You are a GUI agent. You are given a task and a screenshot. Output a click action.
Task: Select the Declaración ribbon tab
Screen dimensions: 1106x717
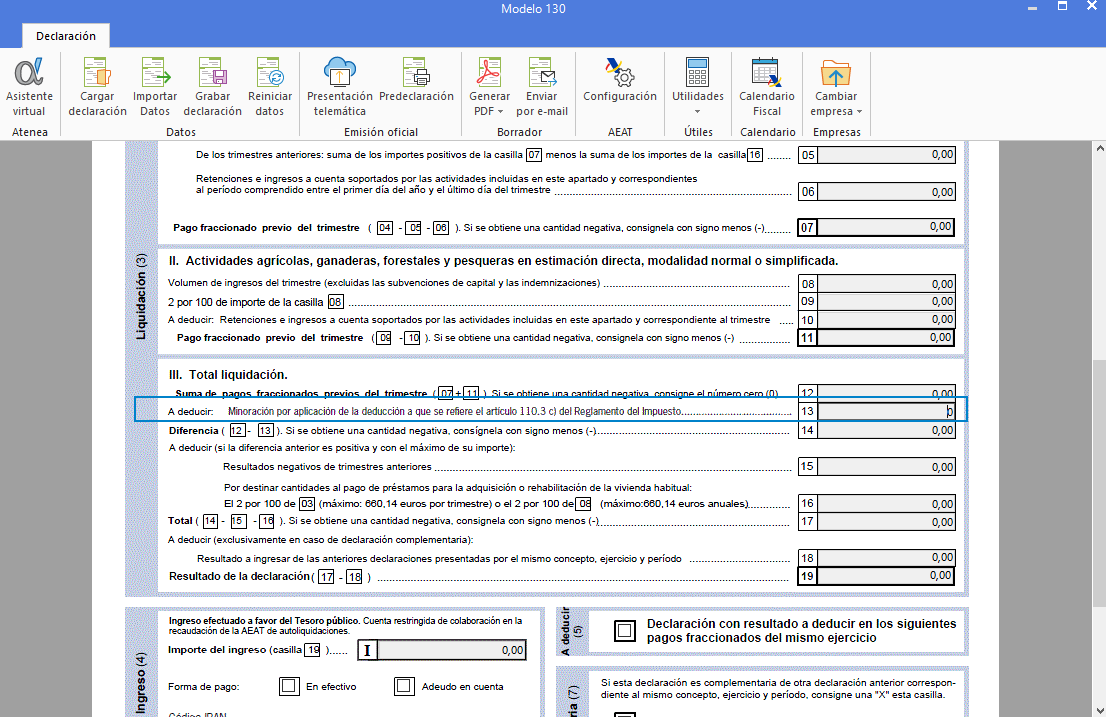pos(66,36)
